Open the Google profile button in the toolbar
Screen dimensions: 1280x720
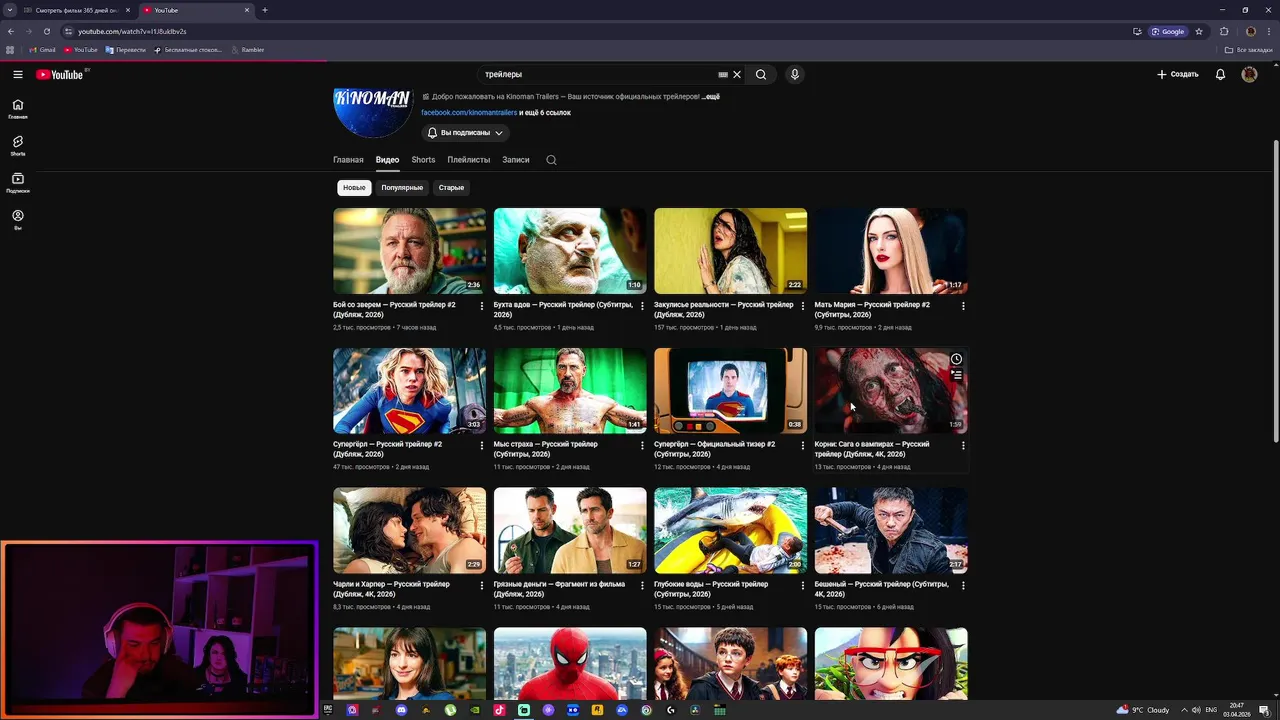(1168, 31)
